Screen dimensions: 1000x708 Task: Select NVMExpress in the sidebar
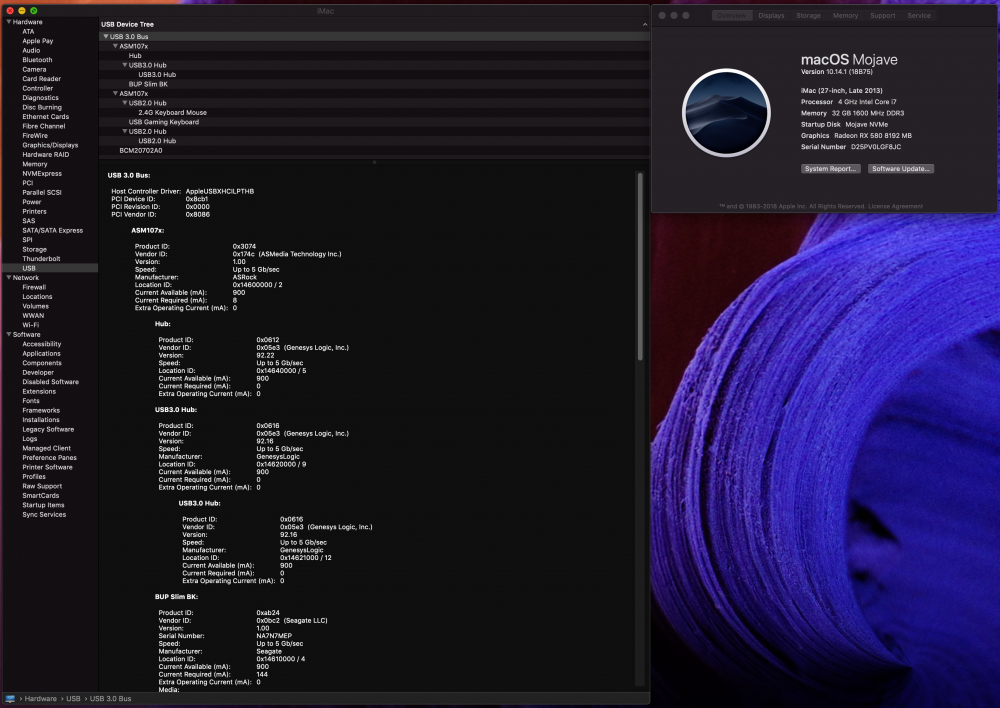[42, 173]
